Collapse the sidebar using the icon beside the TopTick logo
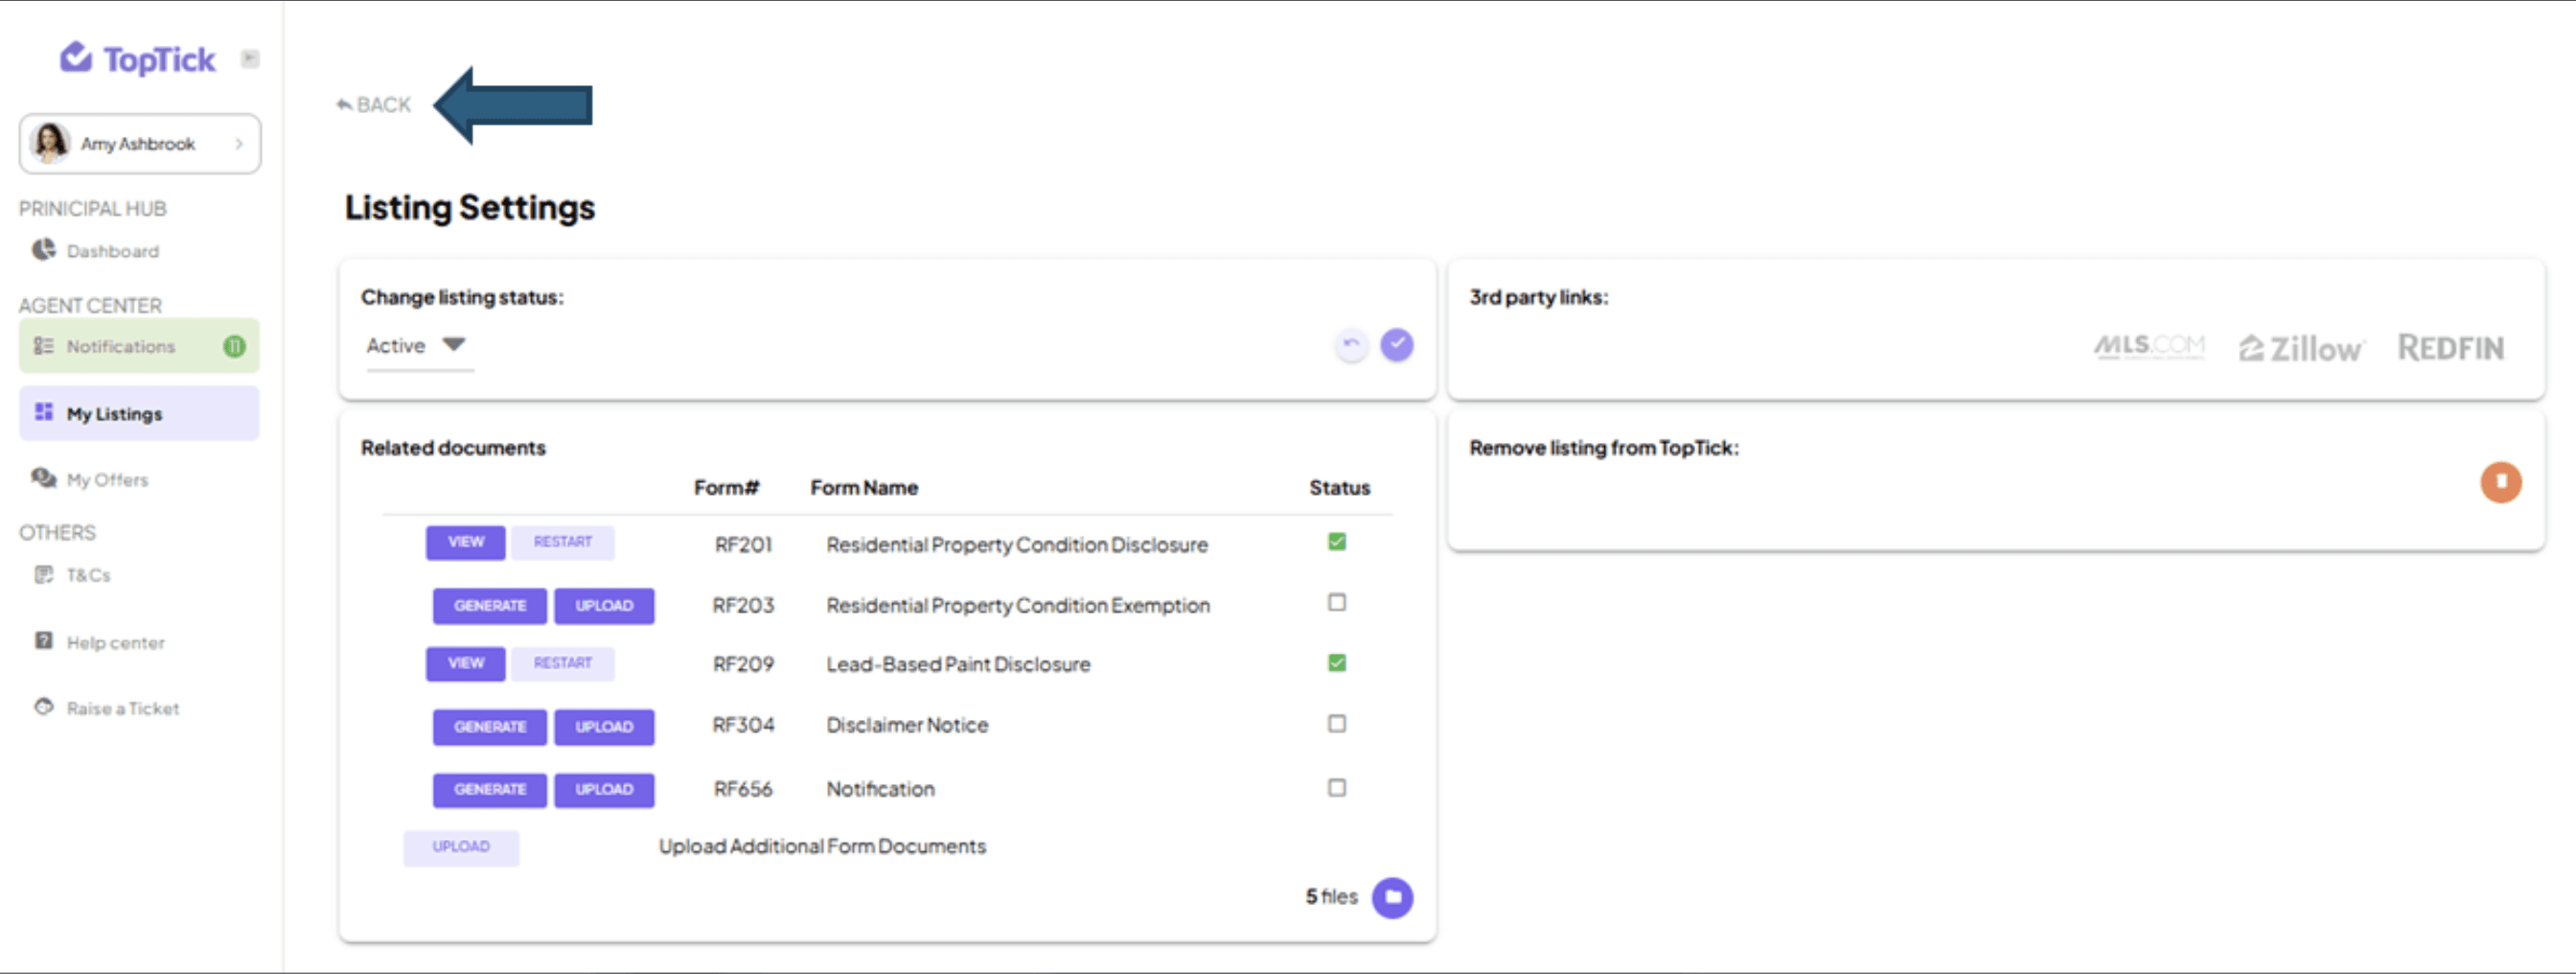This screenshot has width=2576, height=974. click(250, 59)
